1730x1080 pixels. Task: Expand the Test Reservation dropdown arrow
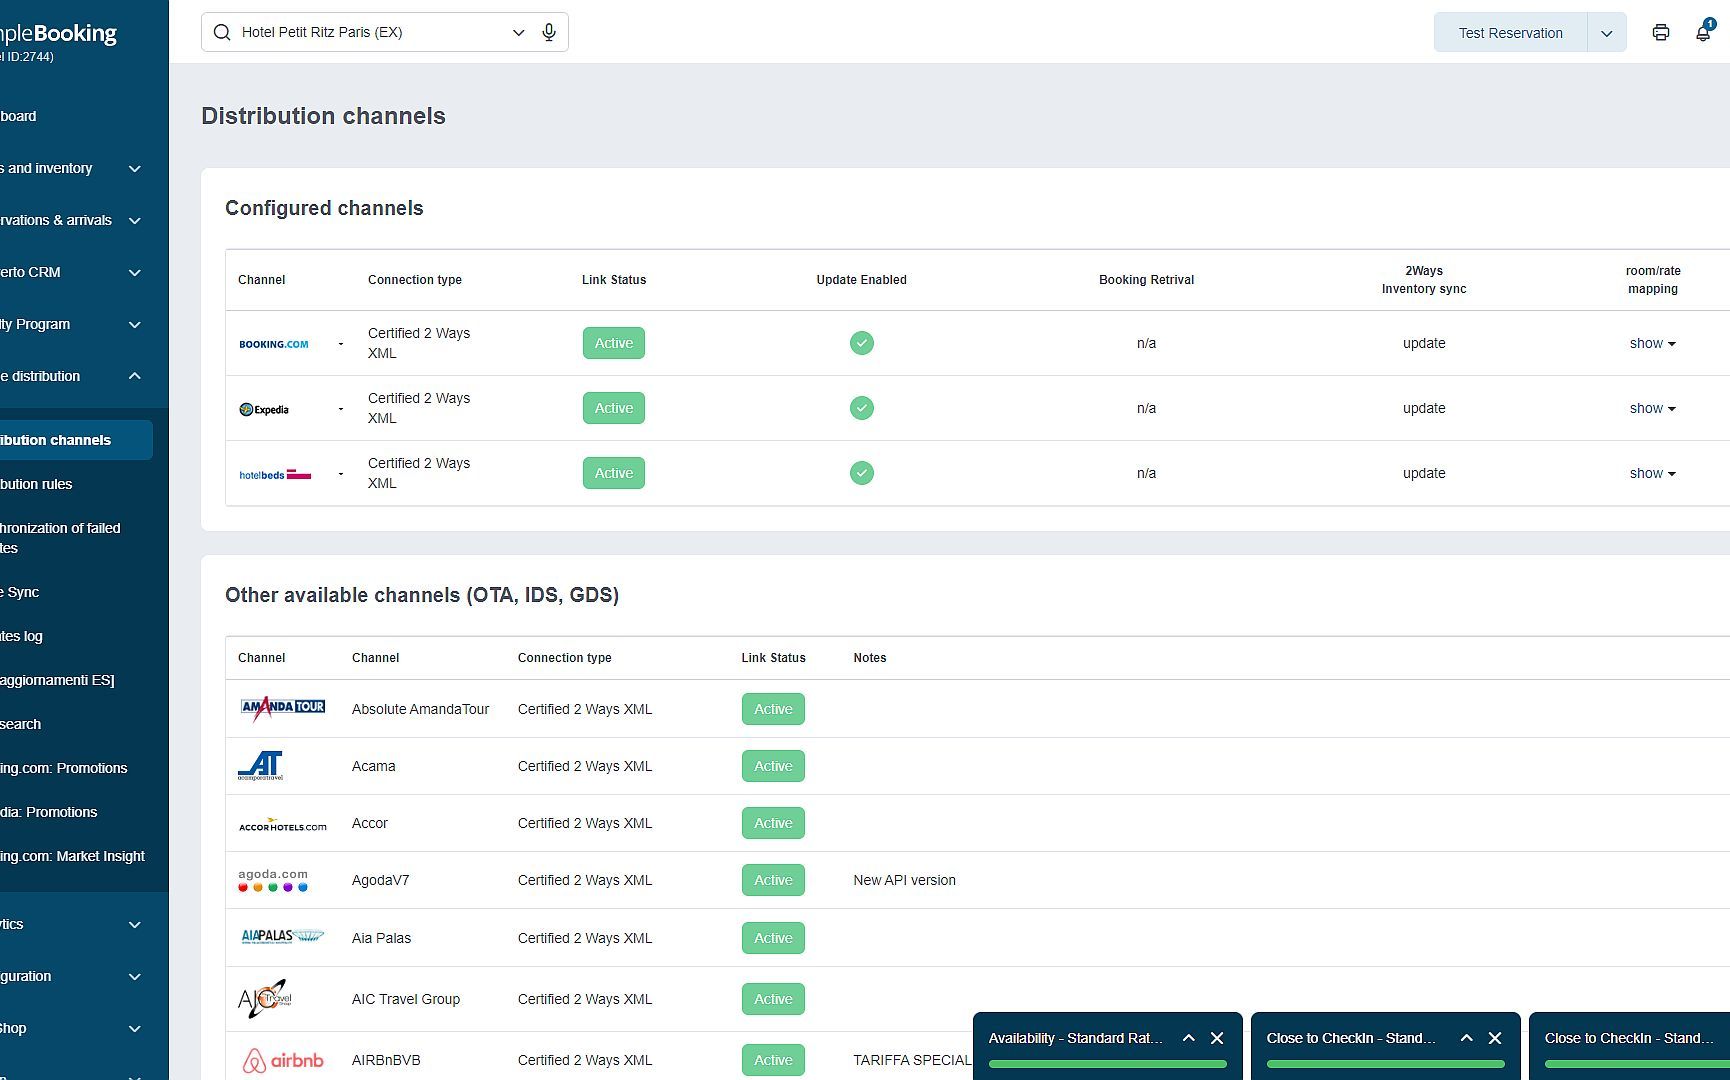click(1606, 33)
